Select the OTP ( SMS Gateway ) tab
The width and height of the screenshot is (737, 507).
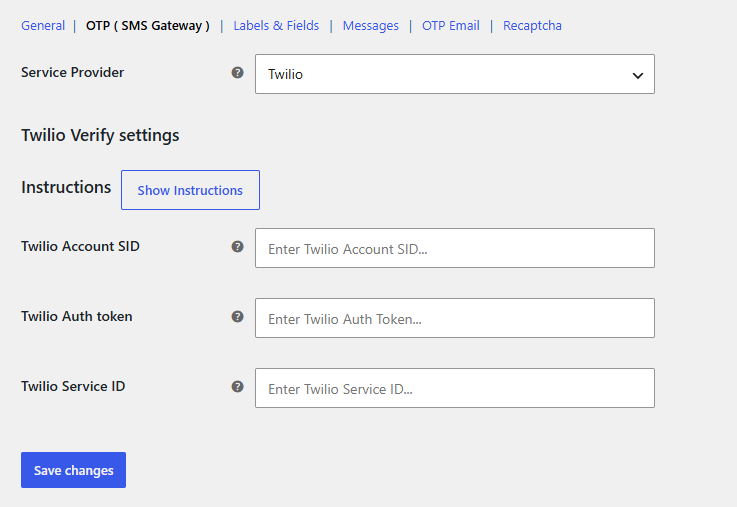(x=148, y=25)
